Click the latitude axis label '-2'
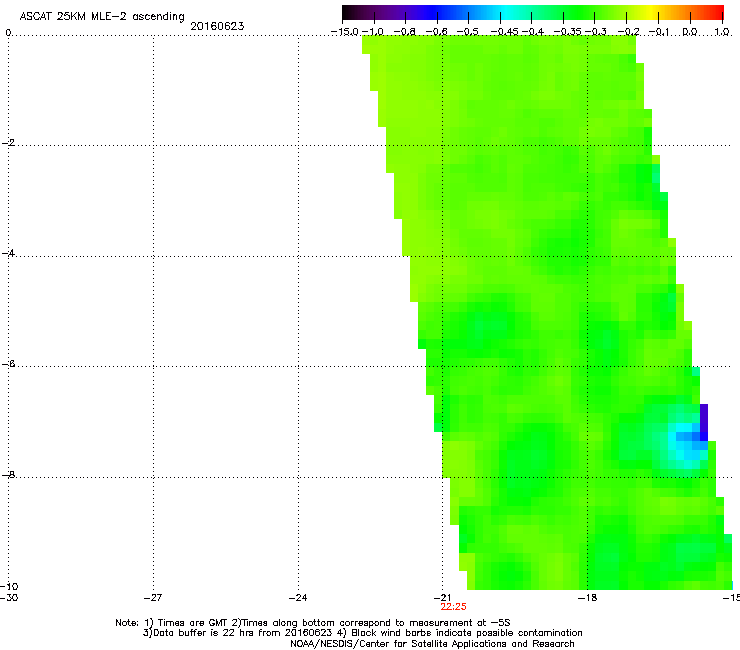The image size is (740, 650). tap(8, 143)
